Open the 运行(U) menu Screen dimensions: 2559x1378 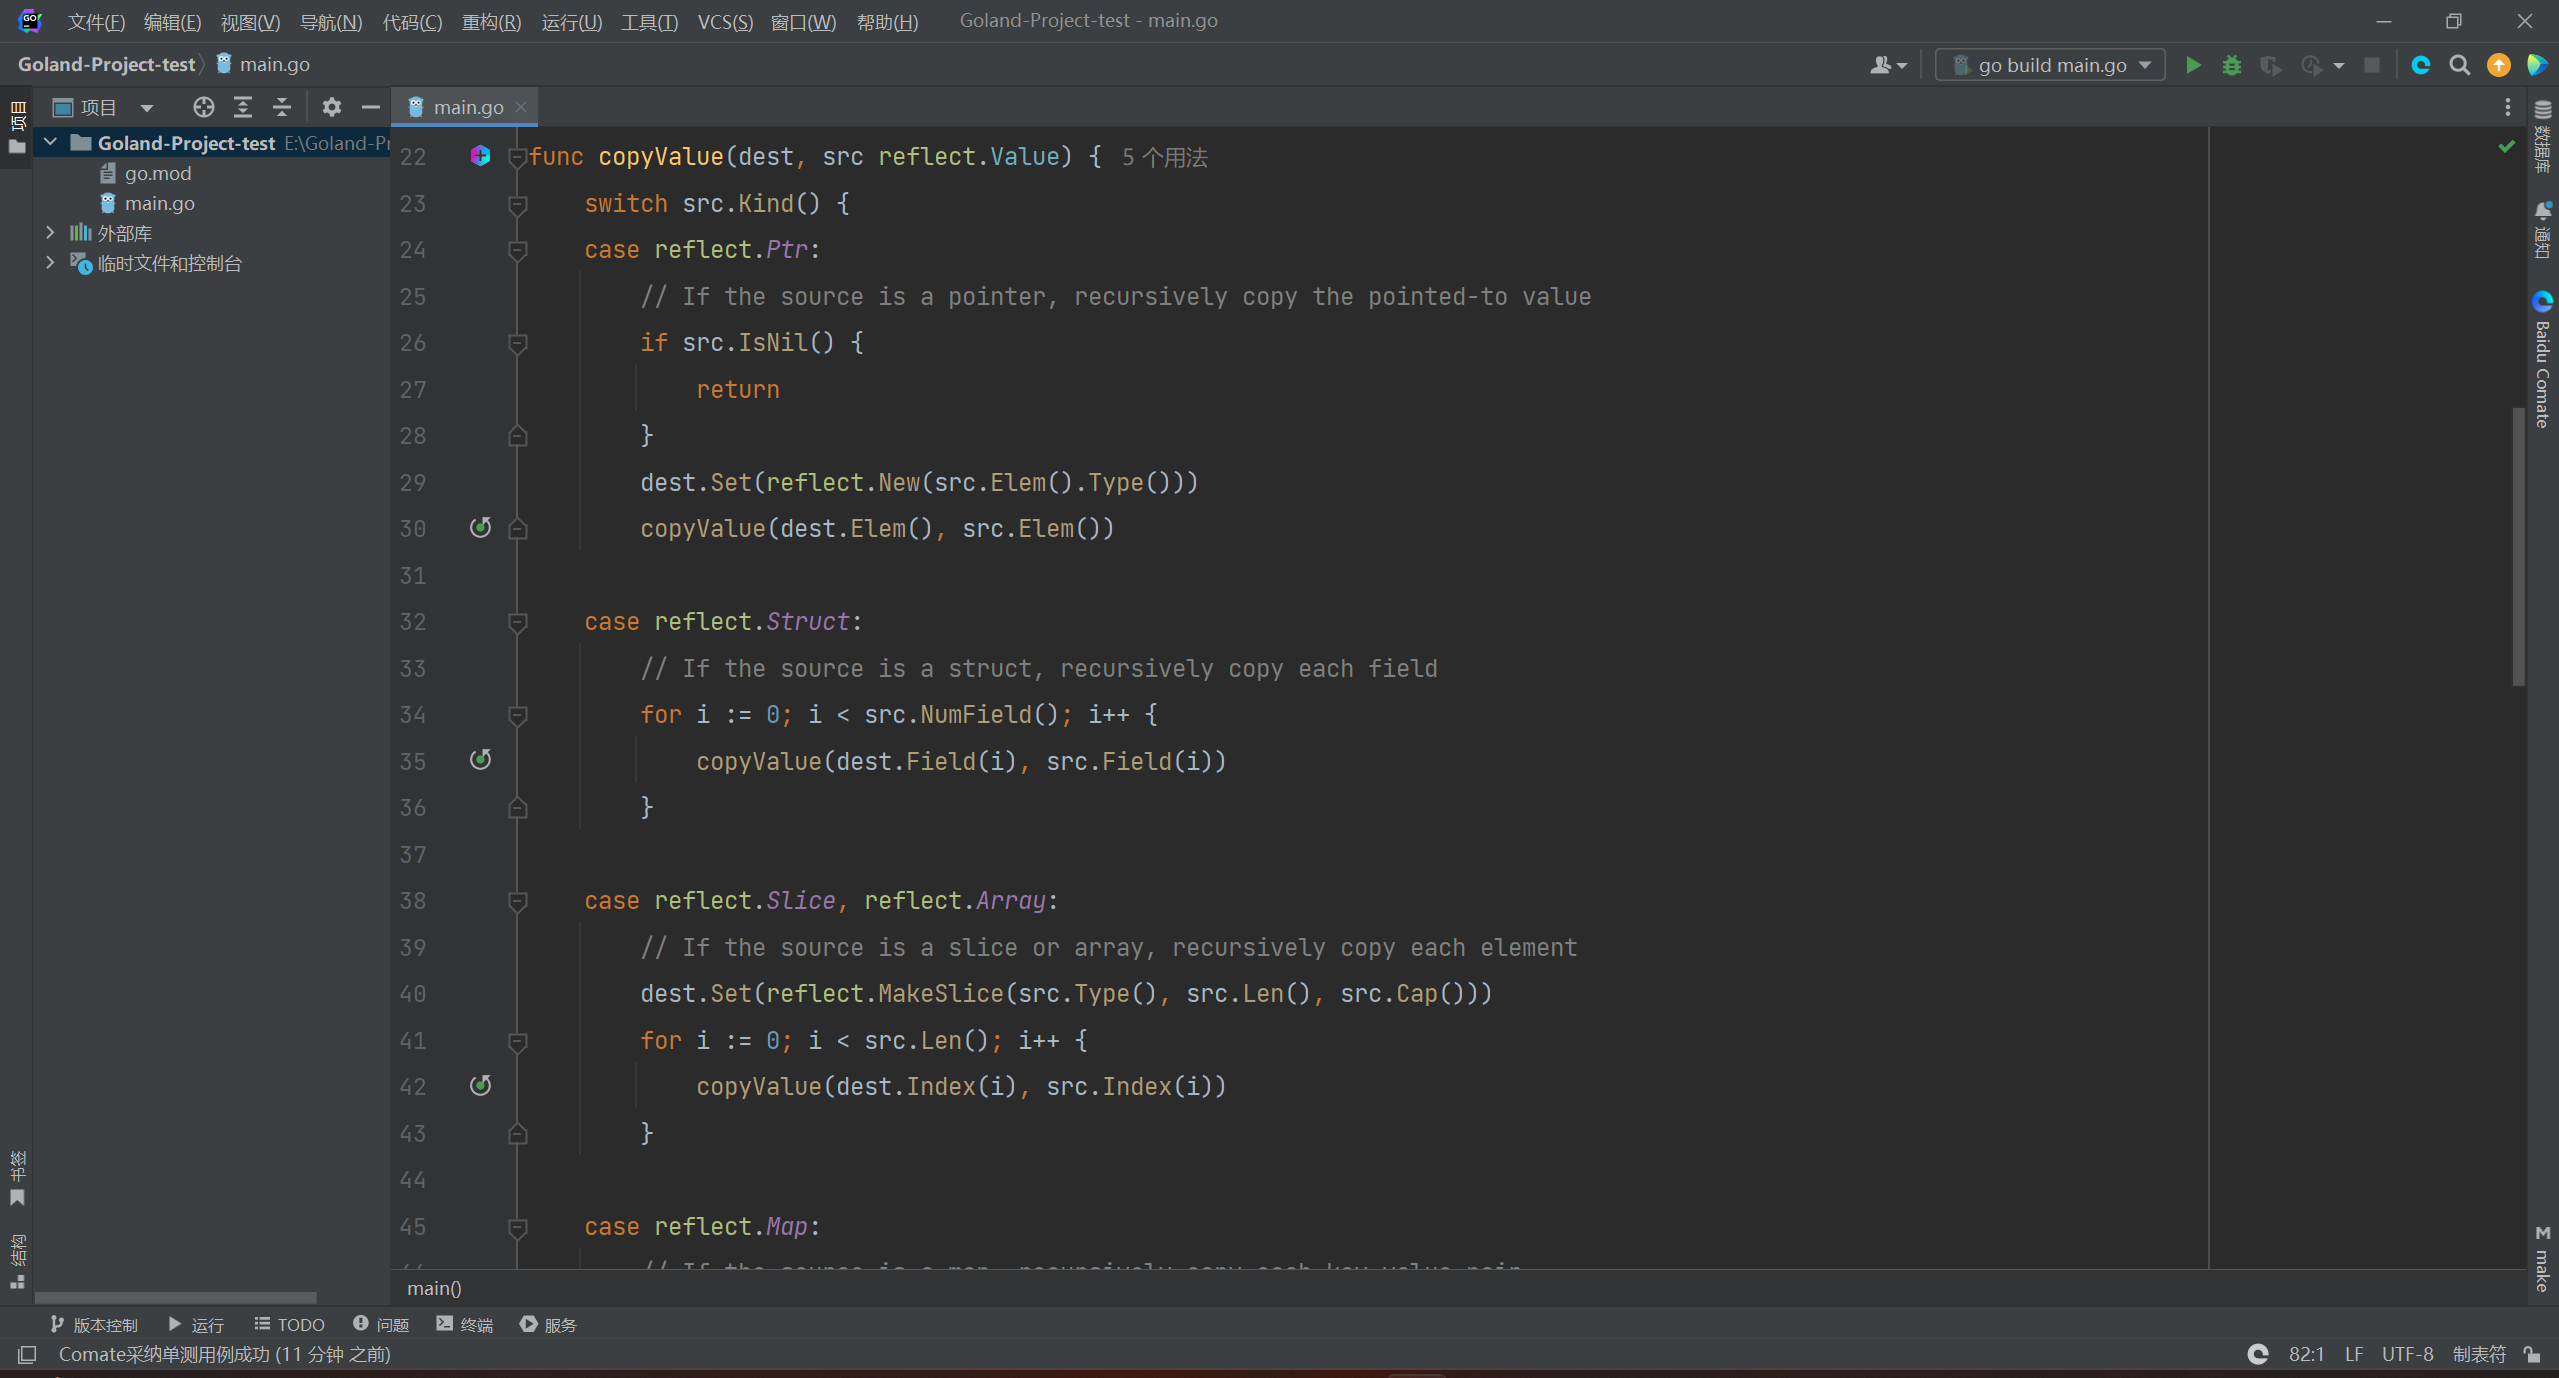coord(571,22)
